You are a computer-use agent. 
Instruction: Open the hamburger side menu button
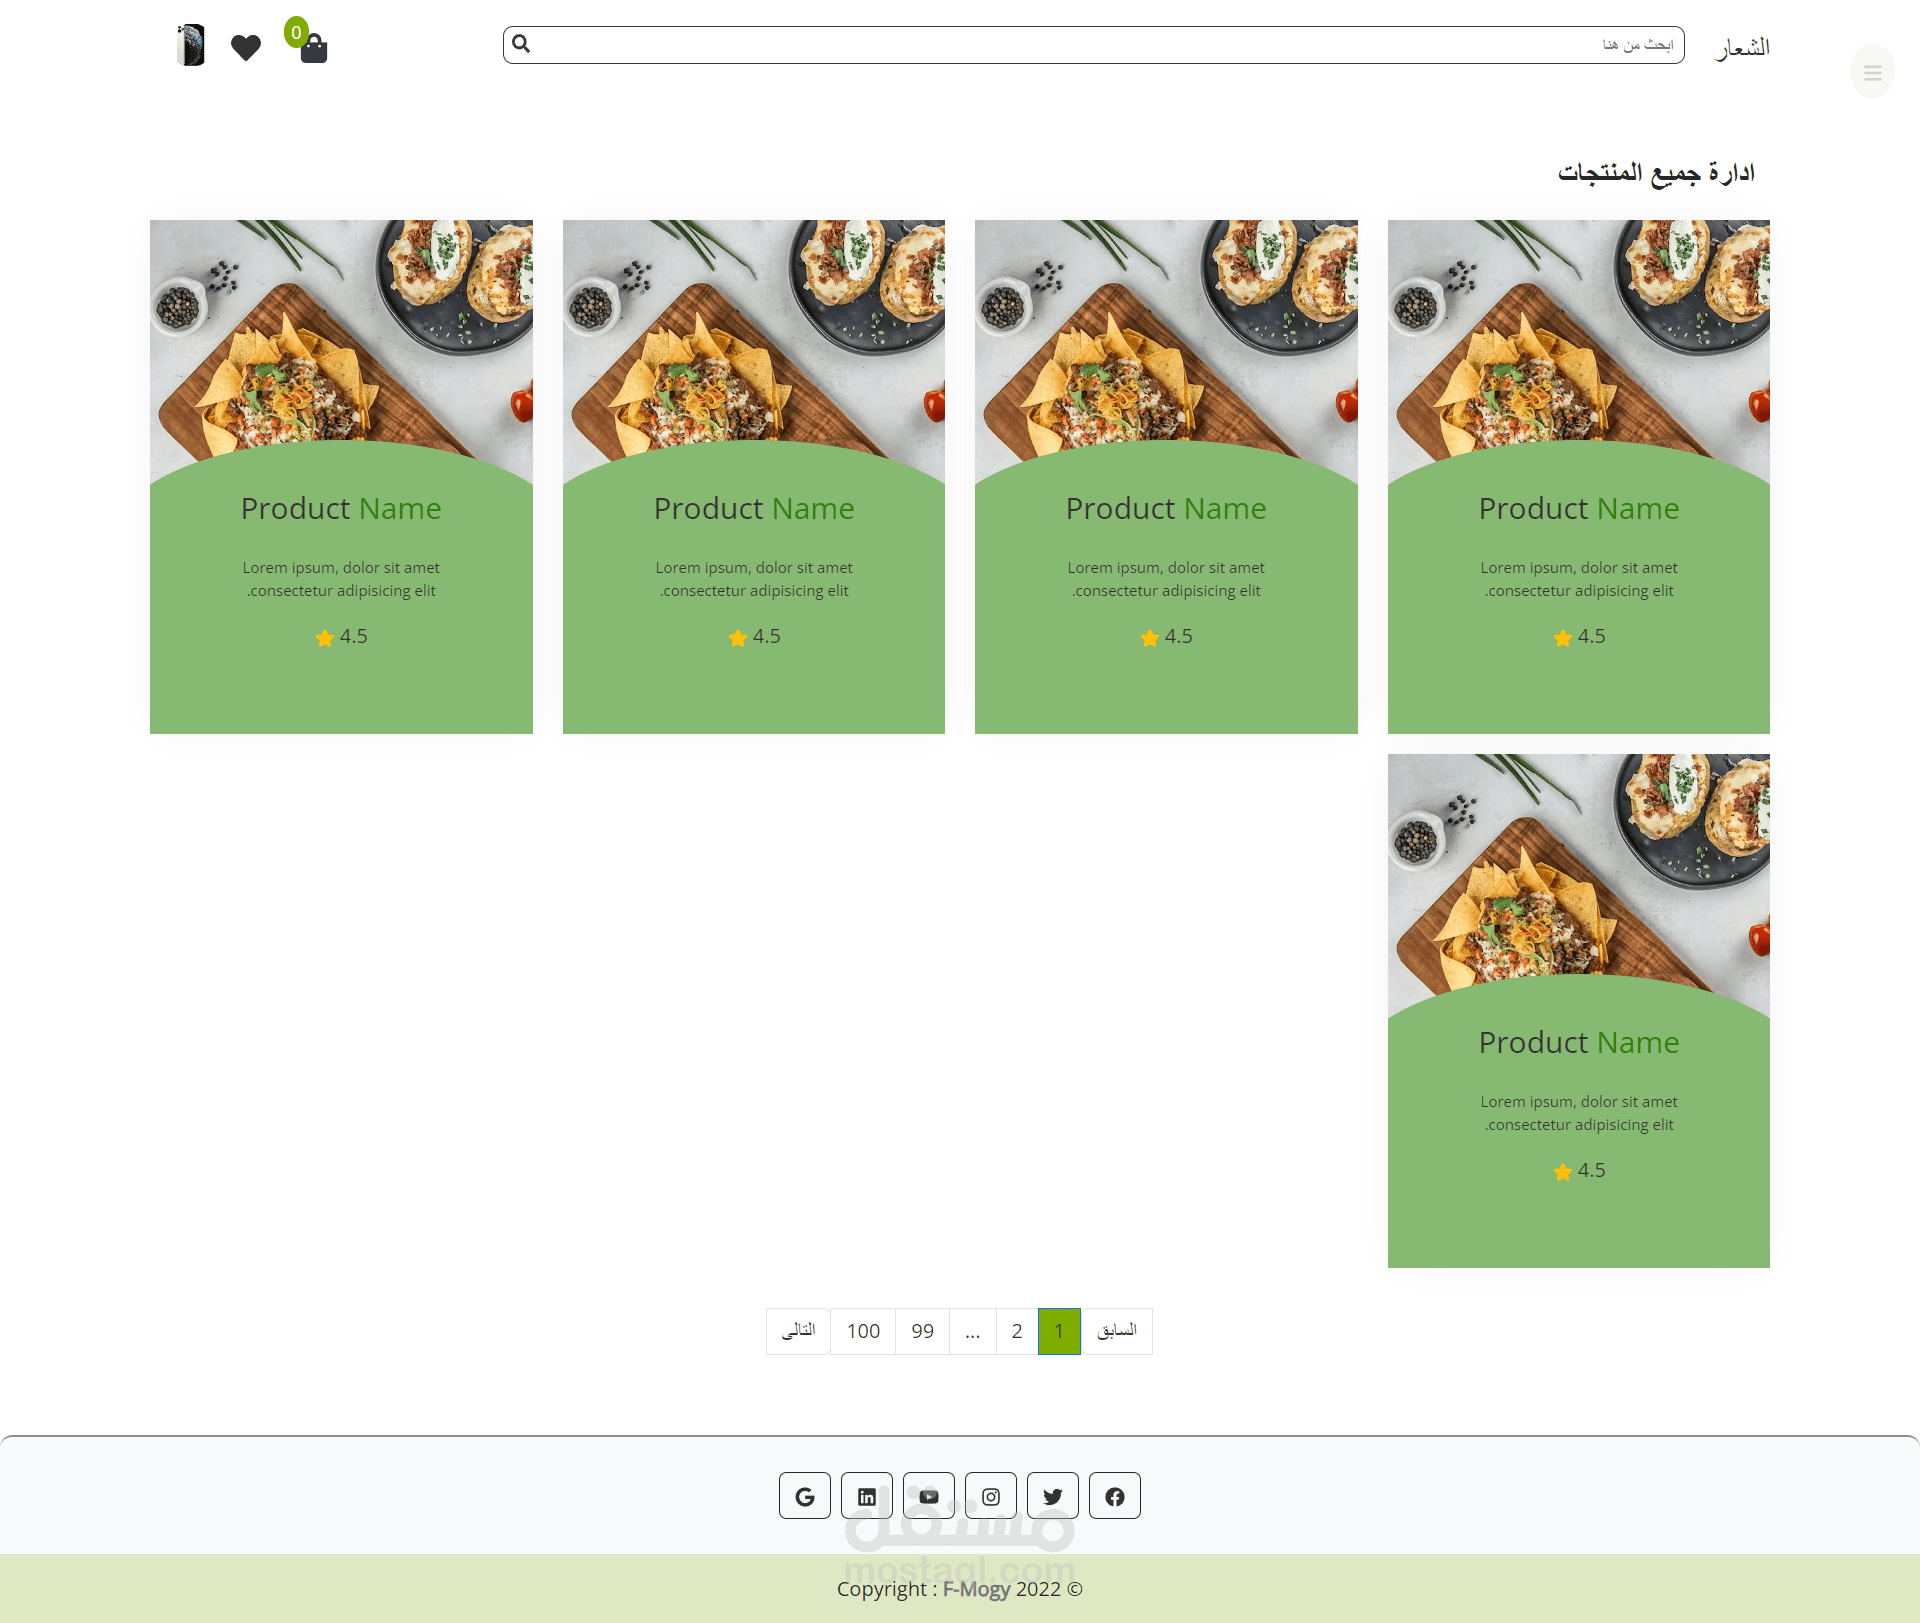tap(1872, 72)
